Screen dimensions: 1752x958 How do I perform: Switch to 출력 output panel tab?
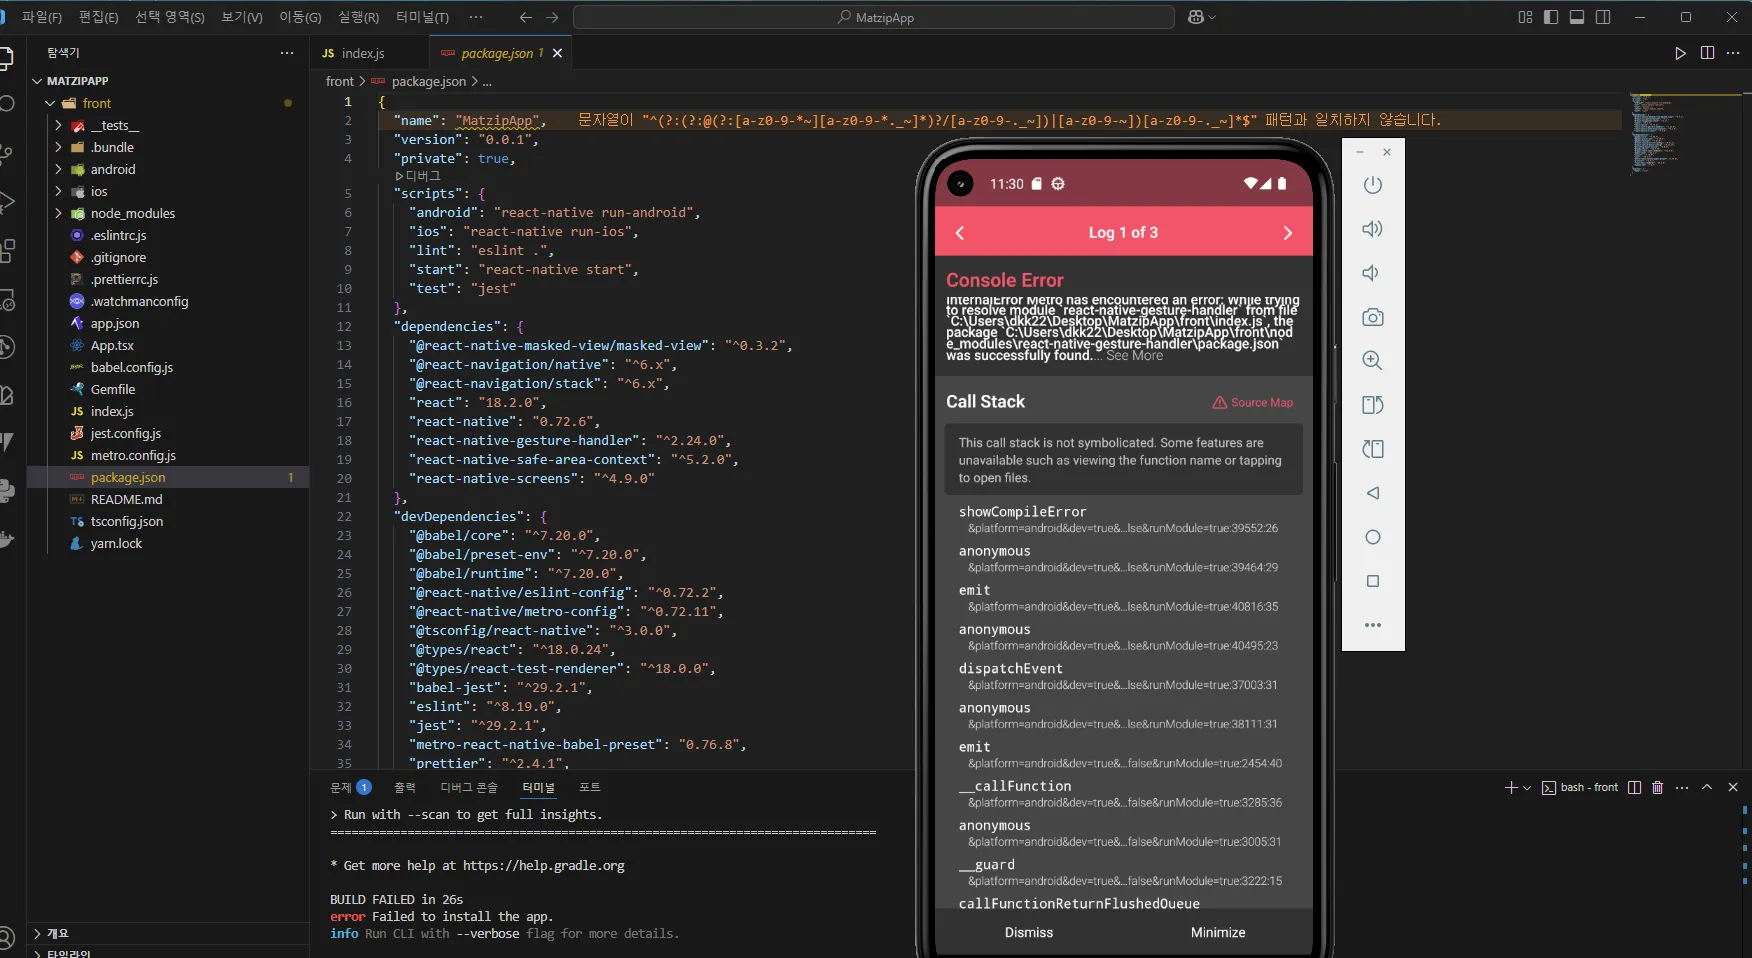click(405, 787)
